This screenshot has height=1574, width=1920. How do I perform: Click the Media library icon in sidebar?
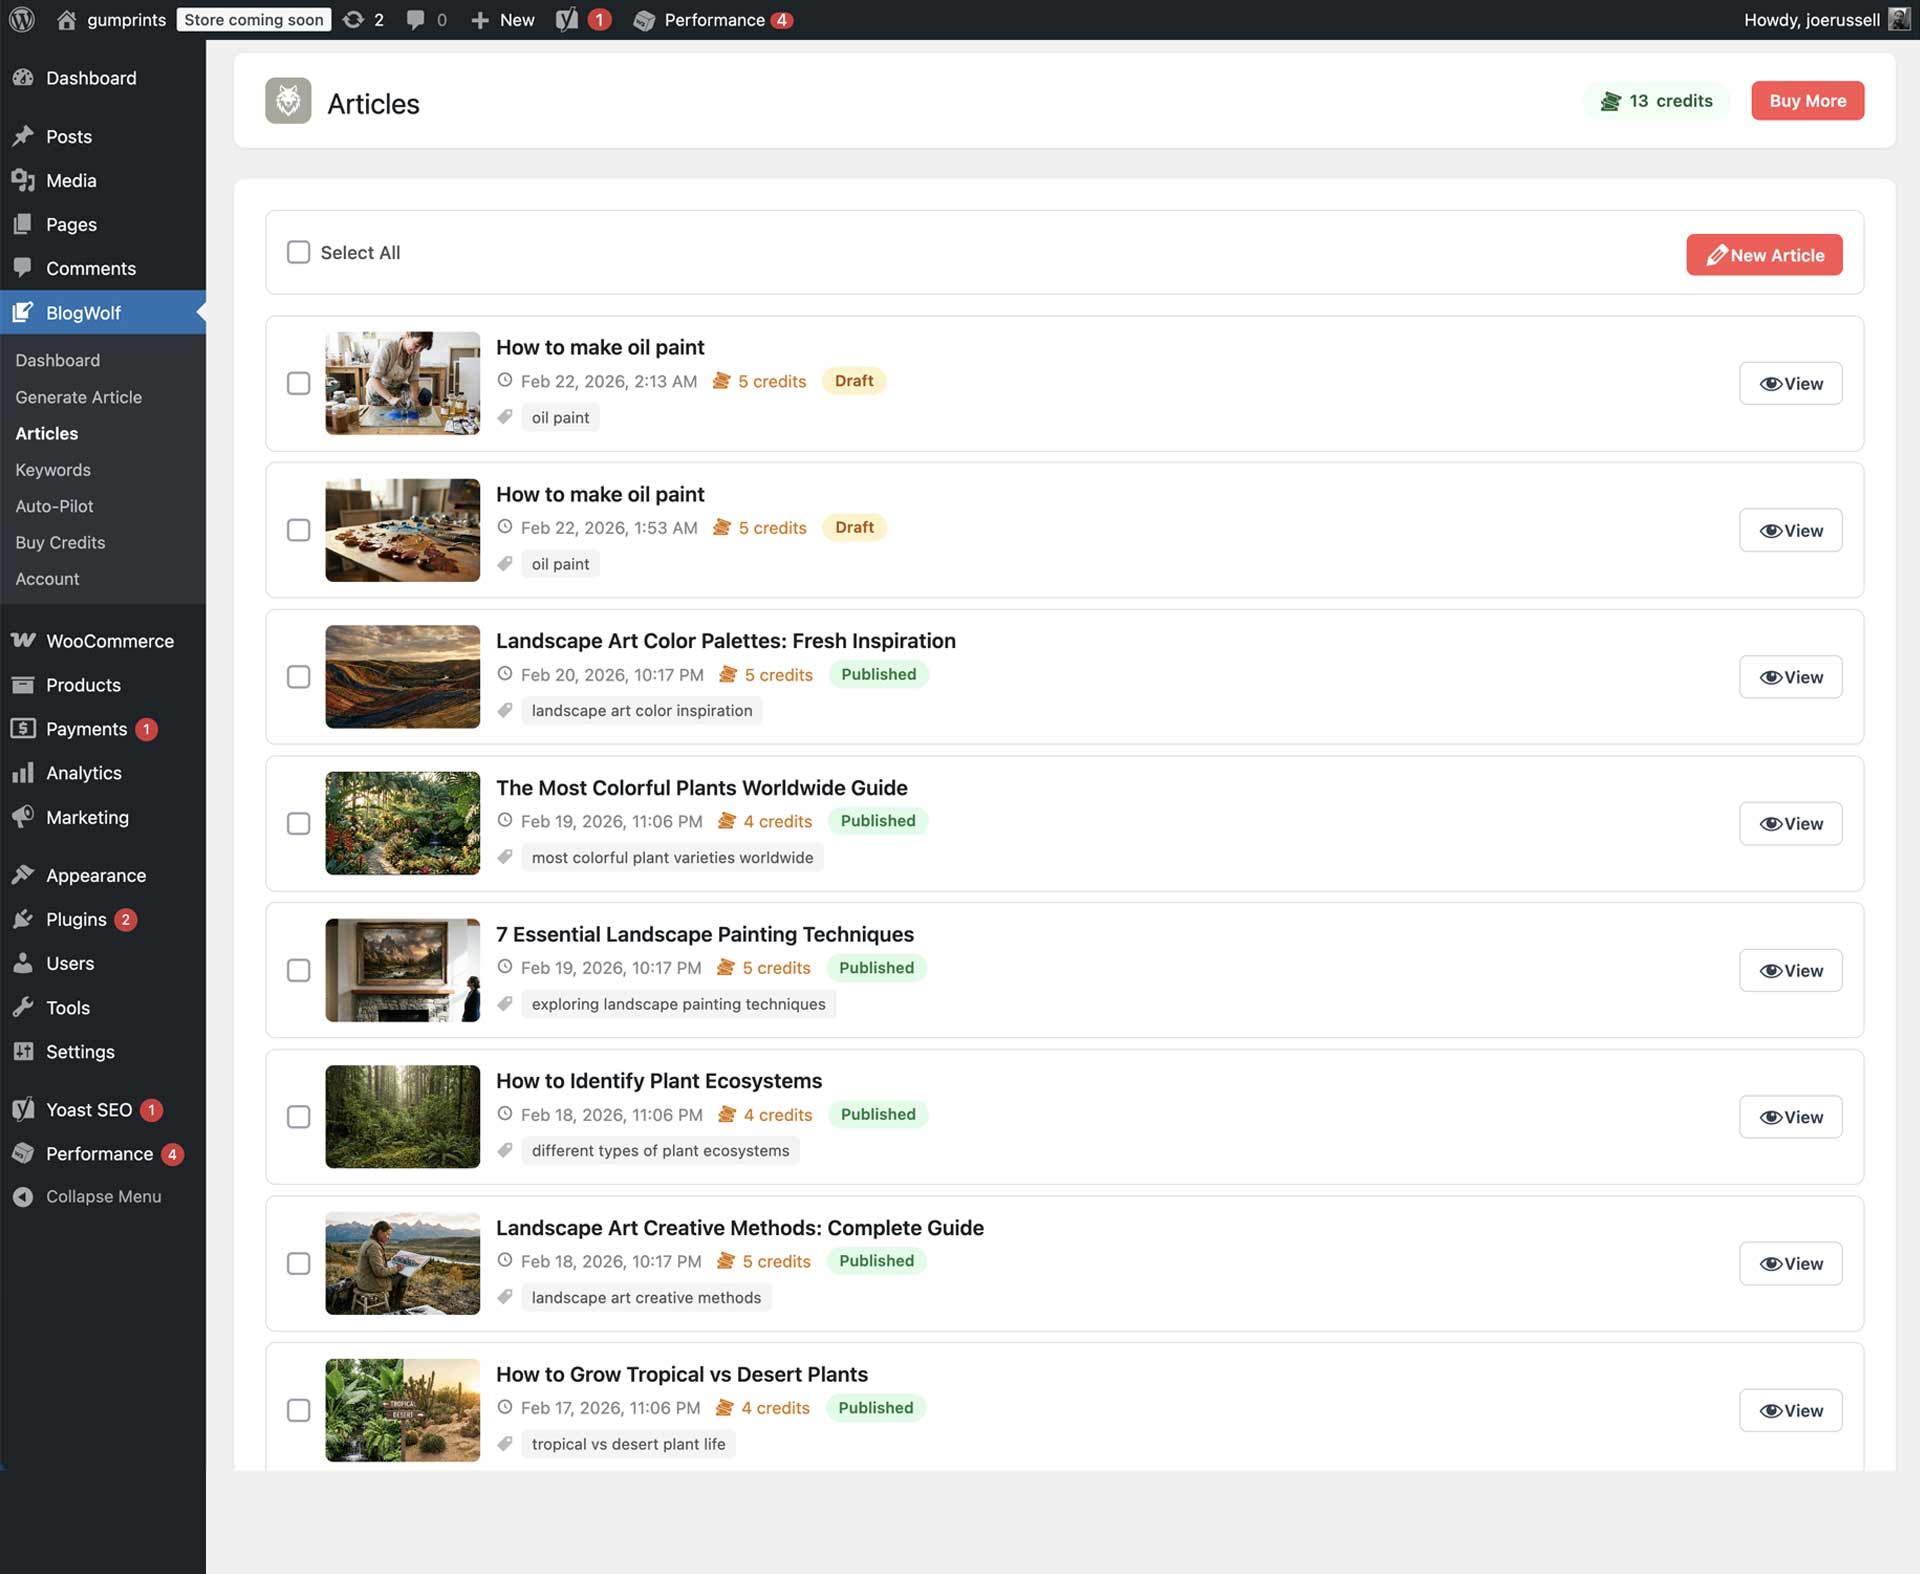[x=23, y=180]
